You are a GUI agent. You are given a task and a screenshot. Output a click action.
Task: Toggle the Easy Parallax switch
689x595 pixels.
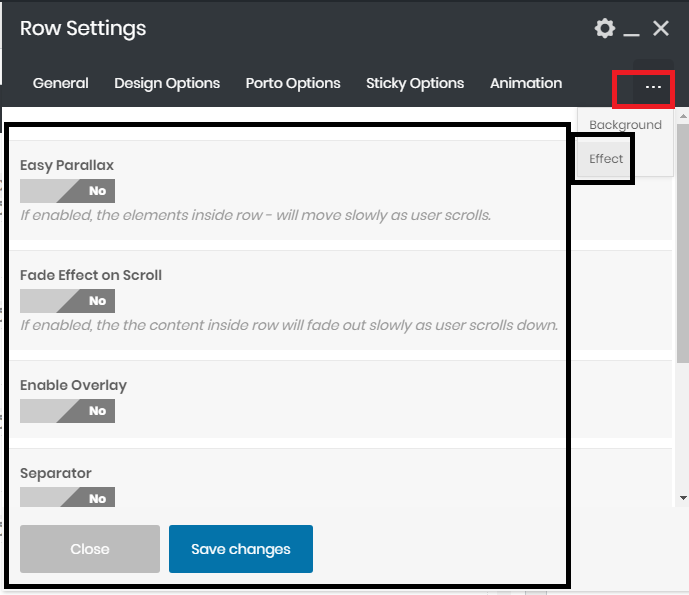67,191
